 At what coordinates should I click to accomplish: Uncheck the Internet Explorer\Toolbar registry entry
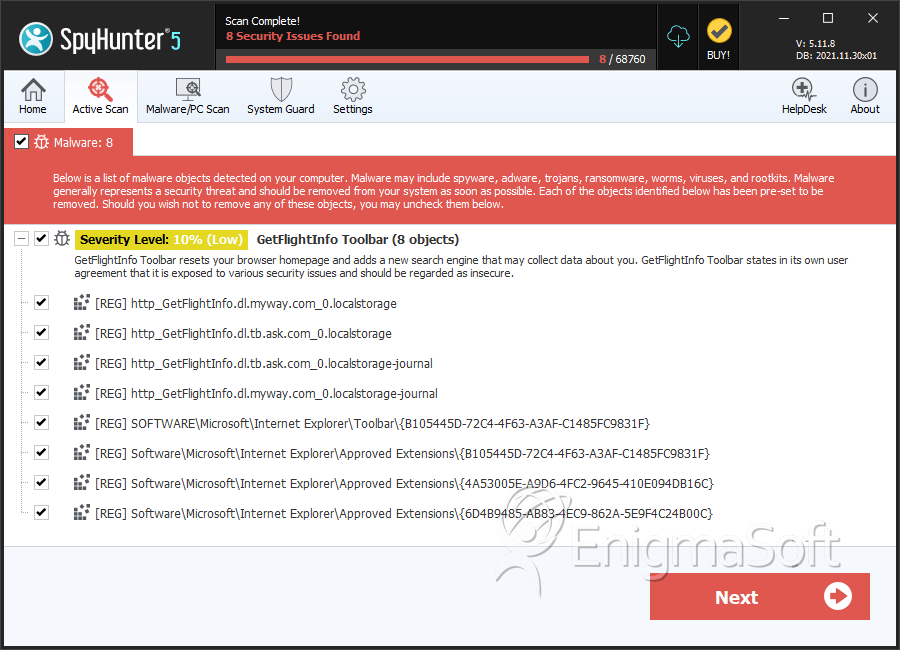(41, 422)
